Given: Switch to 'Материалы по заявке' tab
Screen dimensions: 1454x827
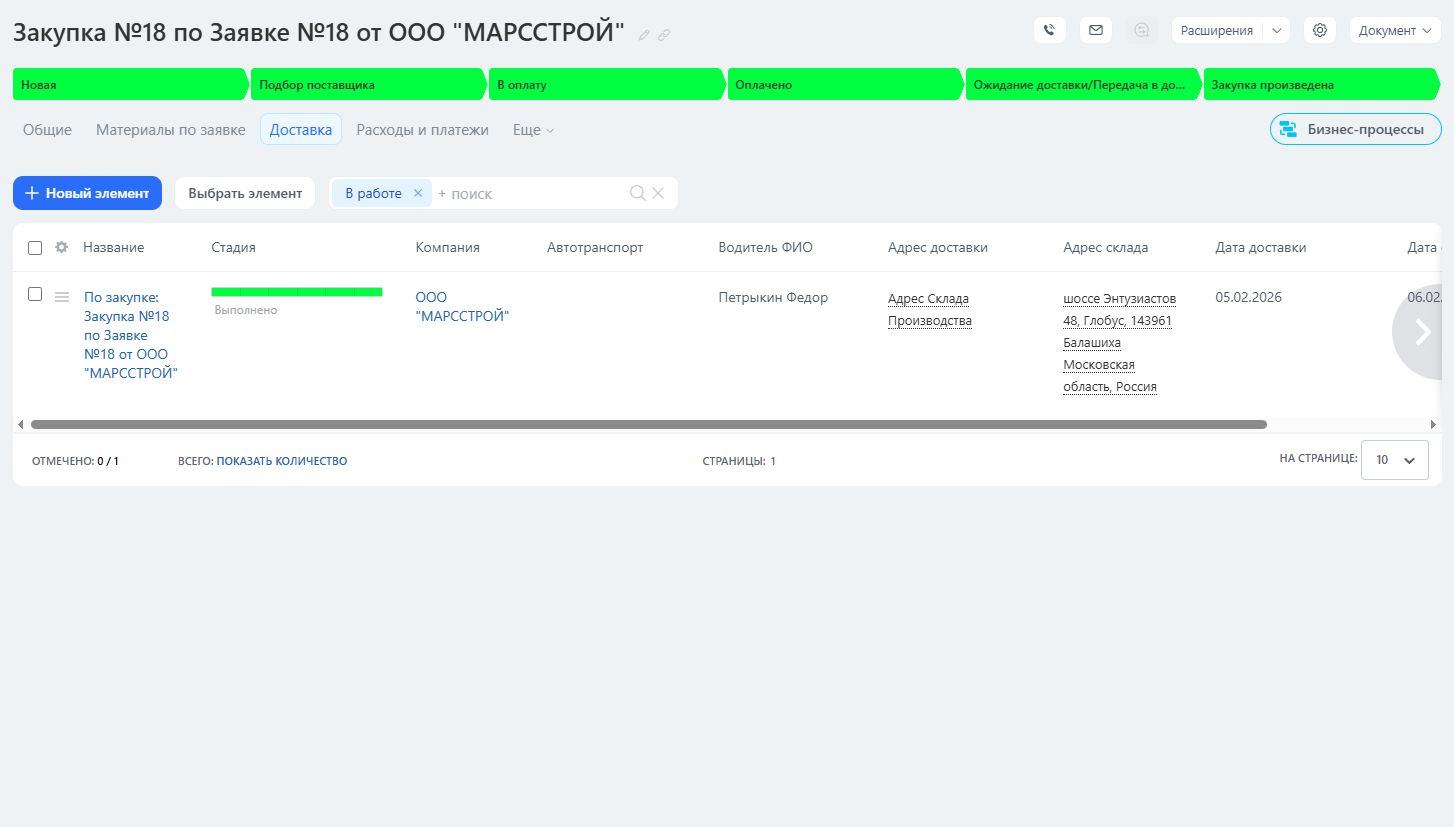Looking at the screenshot, I should [x=170, y=130].
